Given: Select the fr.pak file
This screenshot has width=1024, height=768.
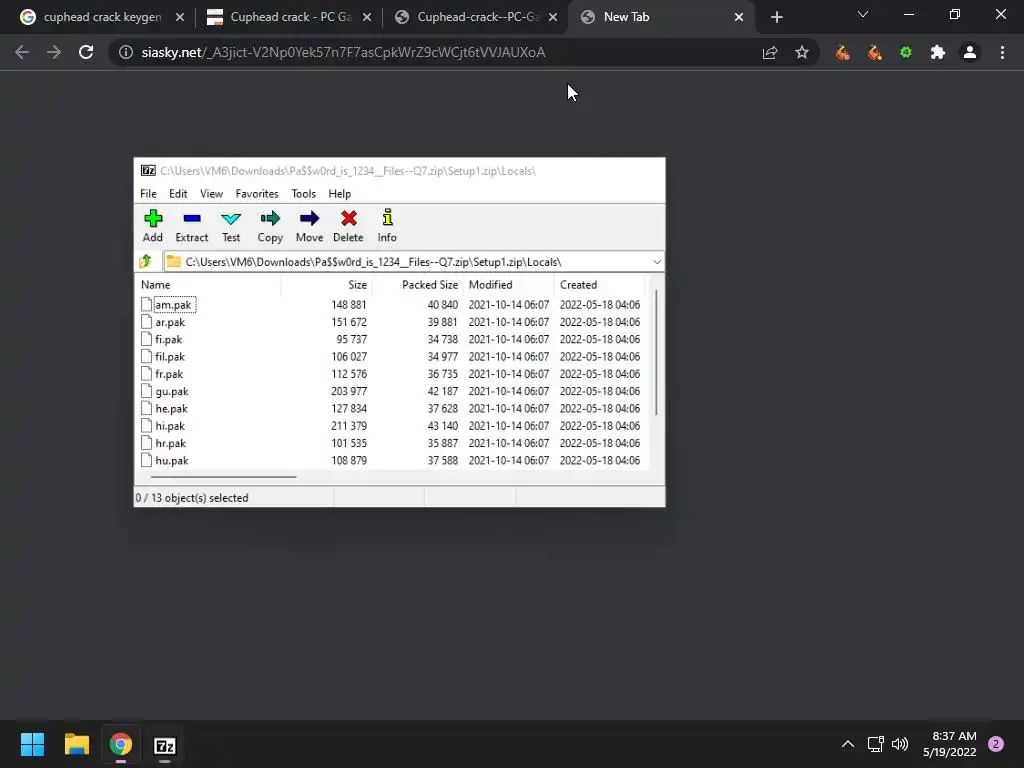Looking at the screenshot, I should click(169, 374).
